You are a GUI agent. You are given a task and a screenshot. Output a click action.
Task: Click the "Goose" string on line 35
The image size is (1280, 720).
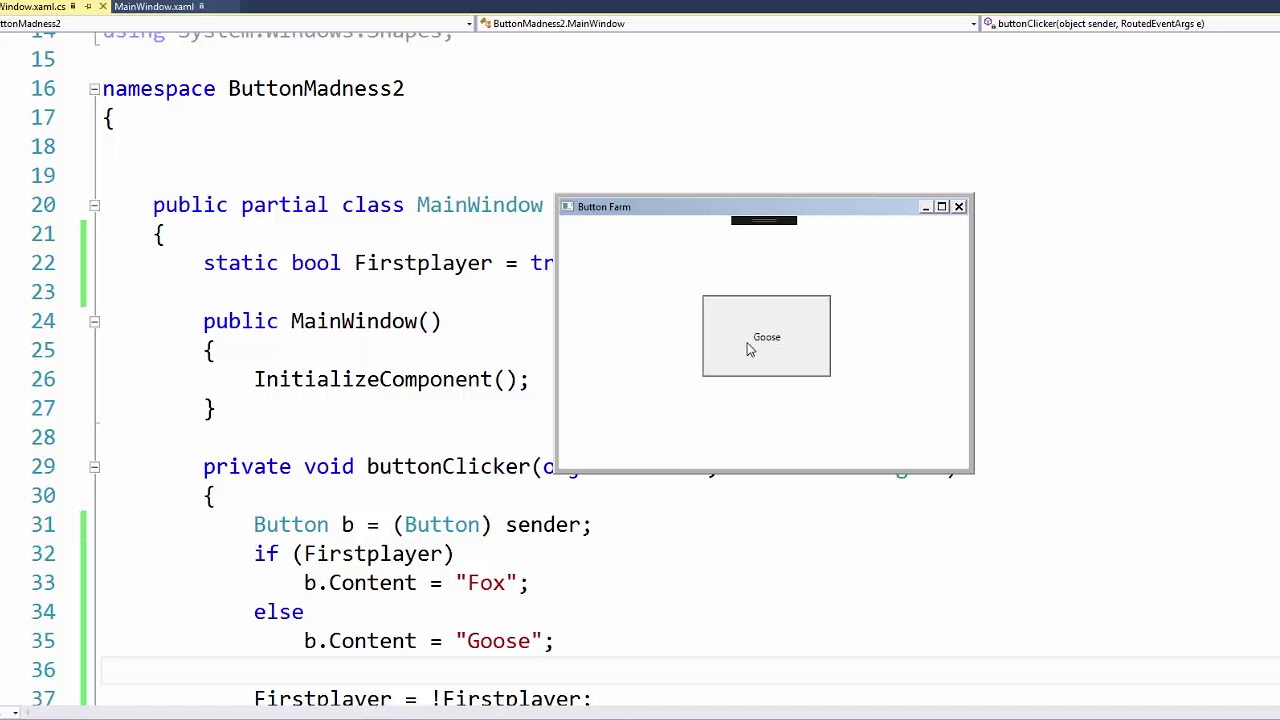tap(498, 641)
